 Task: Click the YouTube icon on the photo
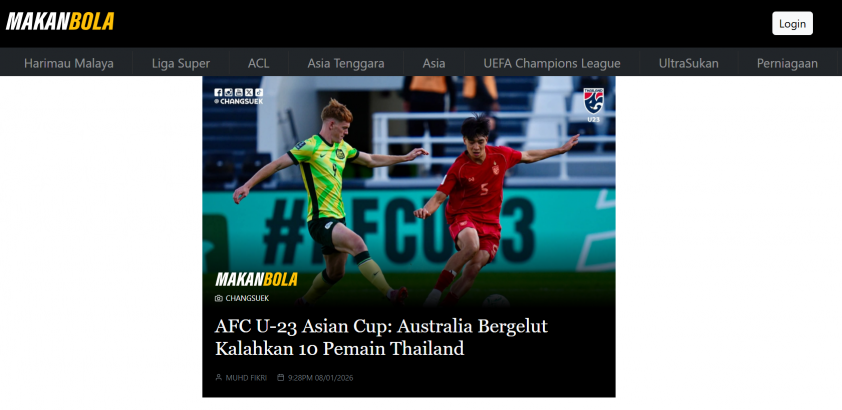[x=238, y=92]
